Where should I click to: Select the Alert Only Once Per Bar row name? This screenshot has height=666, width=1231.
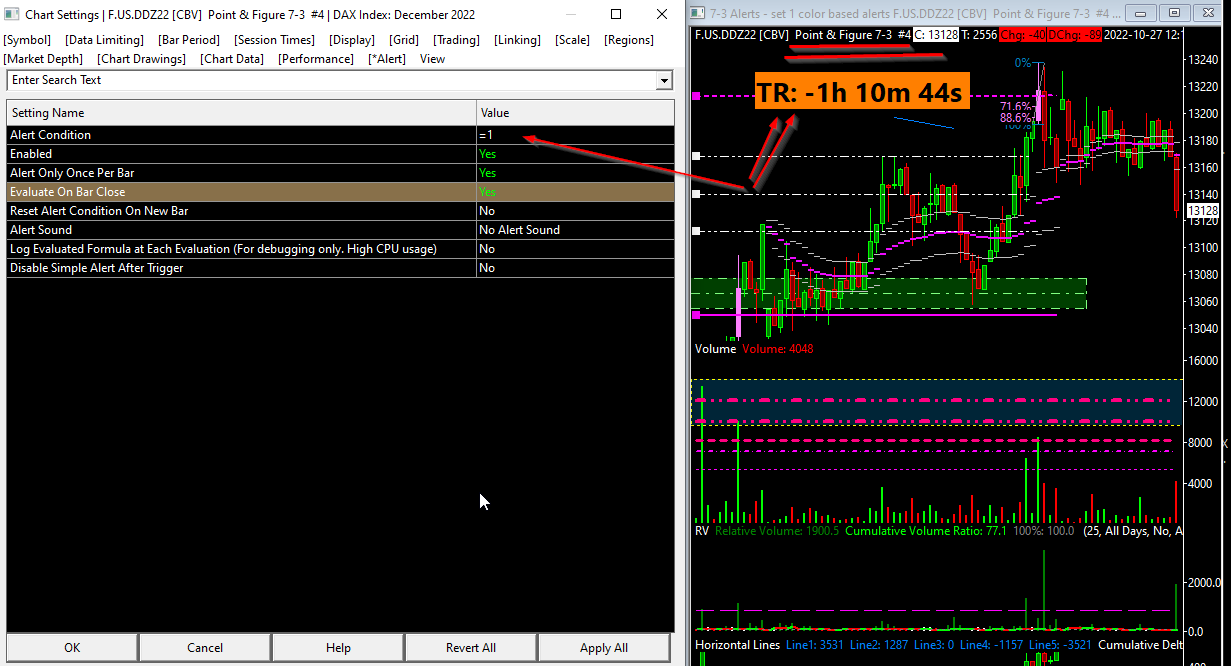pyautogui.click(x=241, y=173)
